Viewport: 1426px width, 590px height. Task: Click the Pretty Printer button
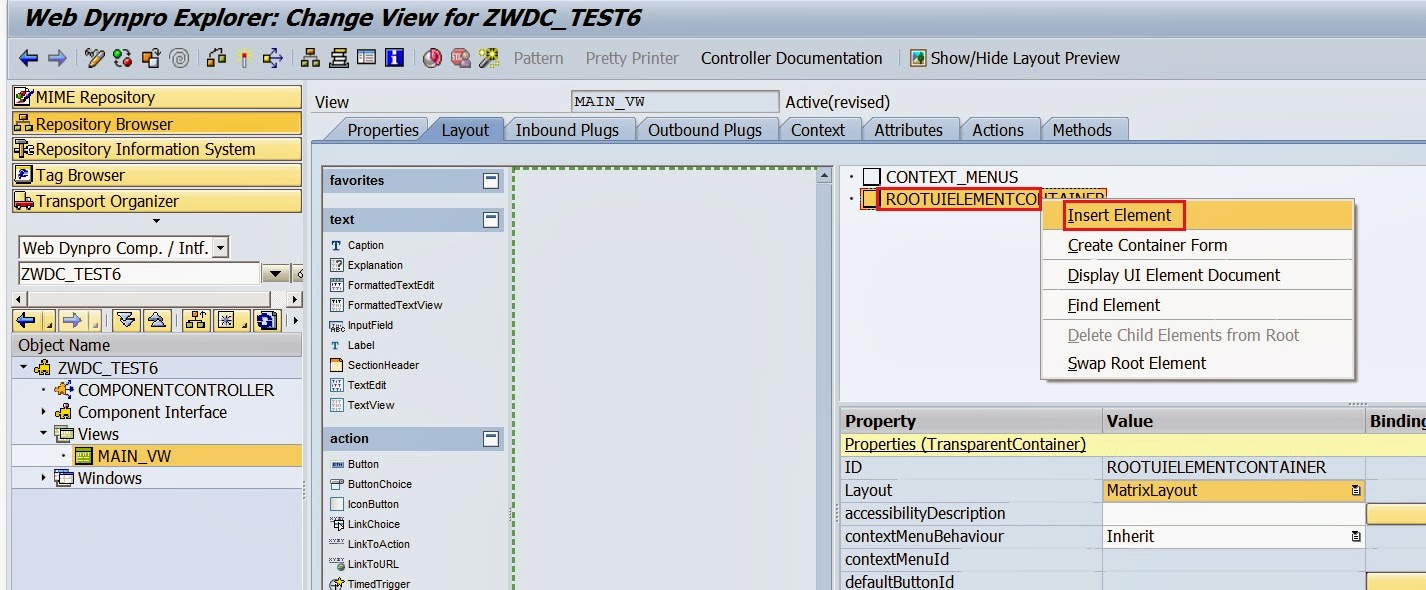tap(632, 58)
